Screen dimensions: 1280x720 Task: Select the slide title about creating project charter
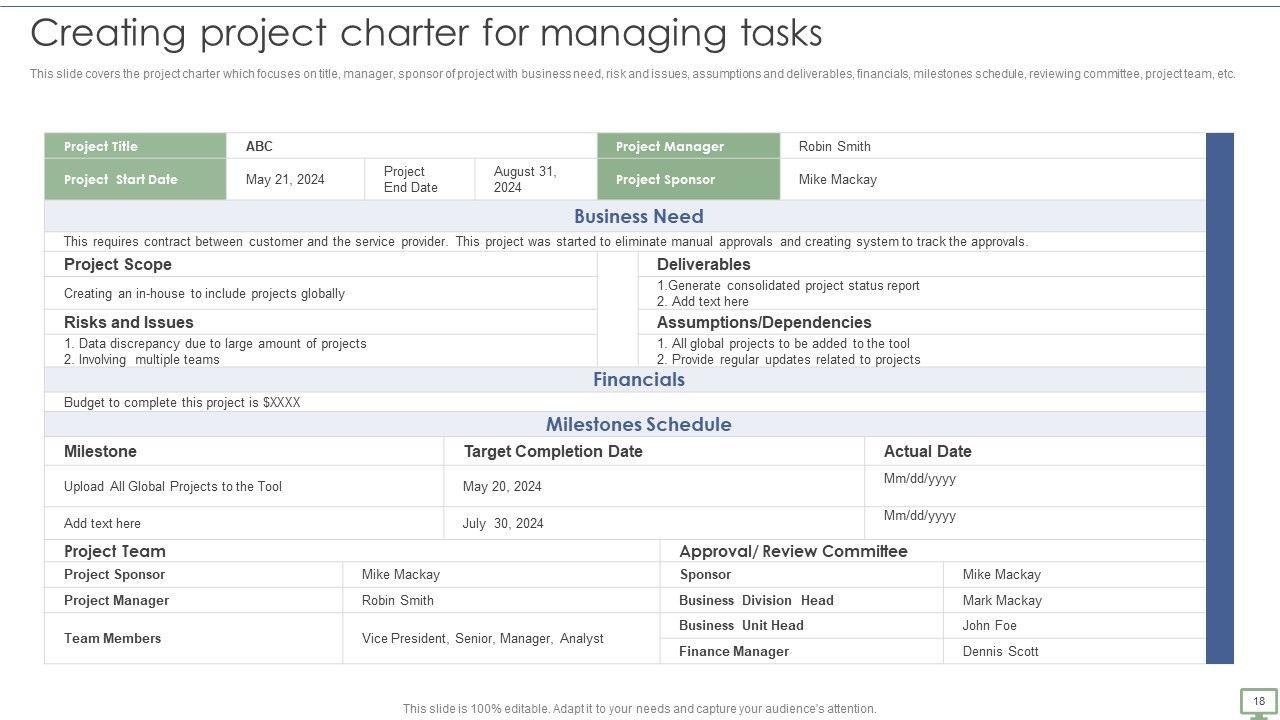coord(426,33)
